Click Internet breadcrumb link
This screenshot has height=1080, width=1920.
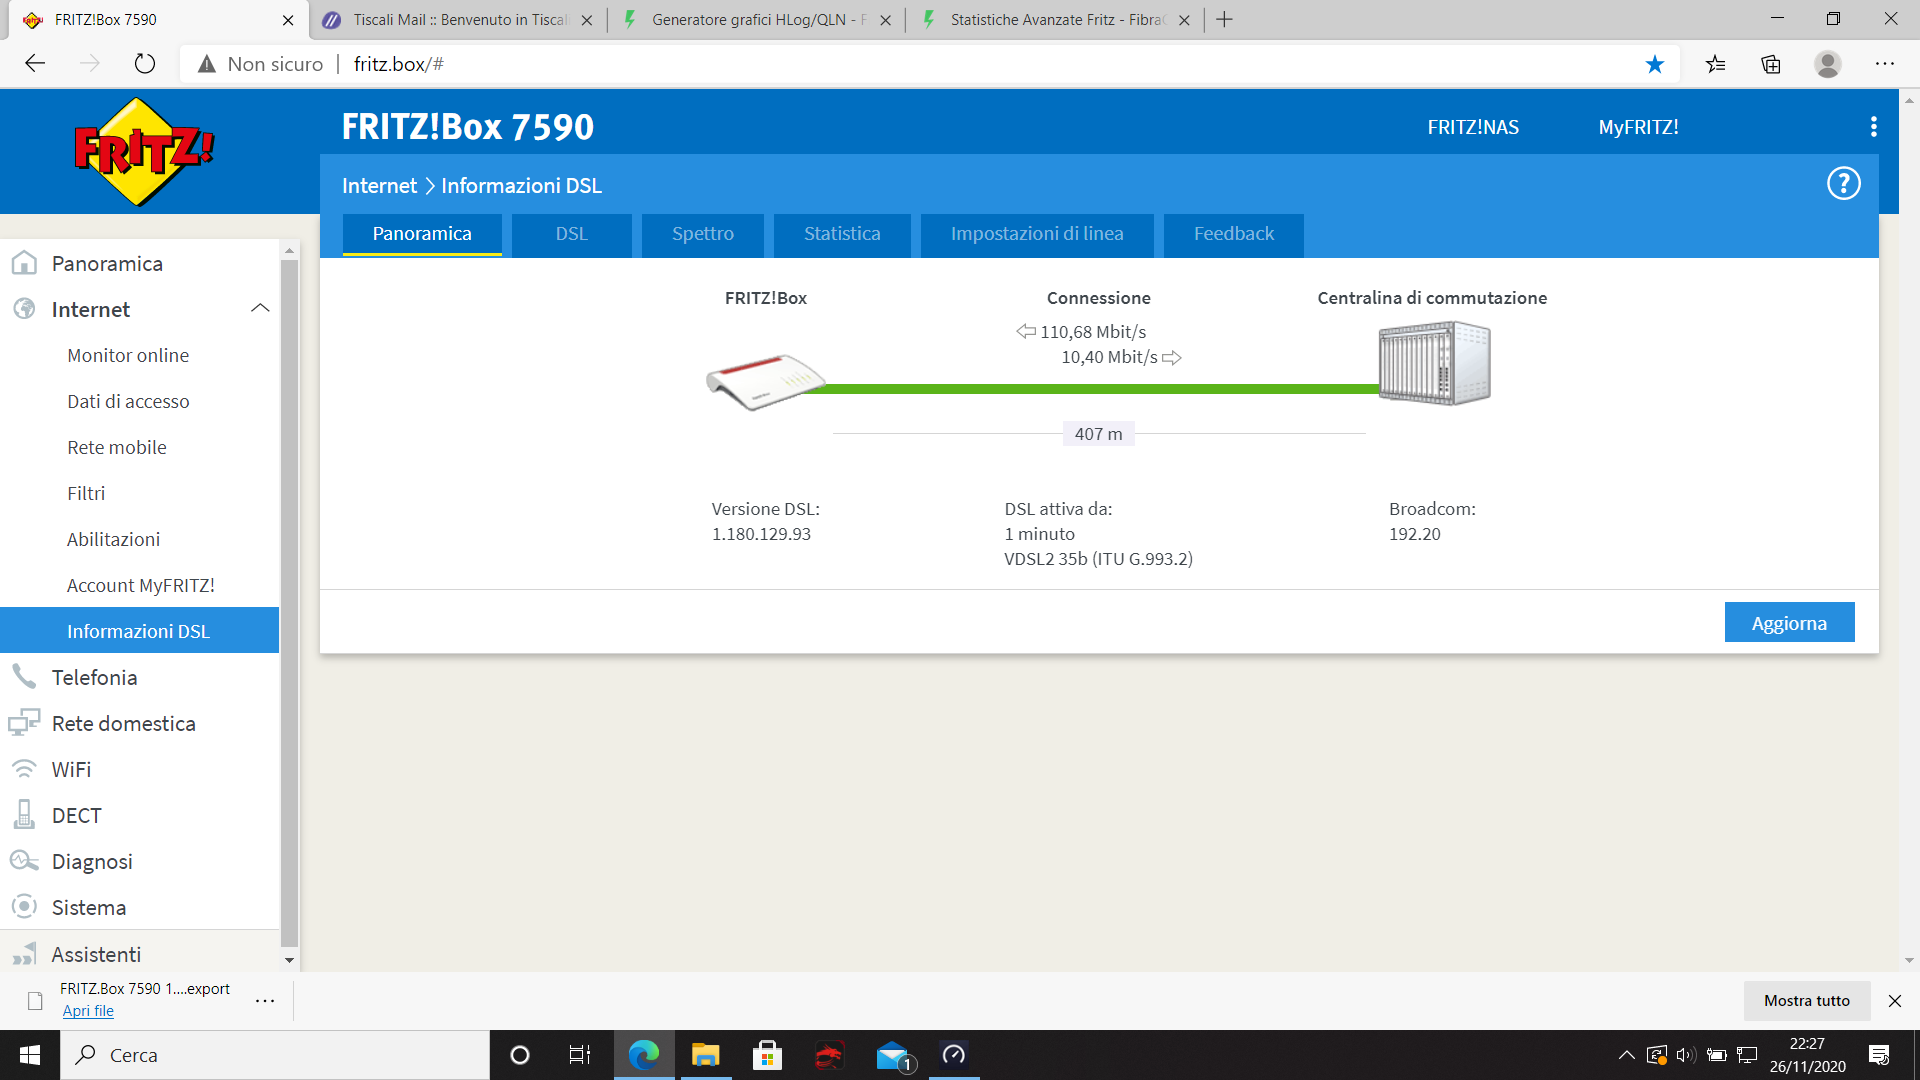click(x=379, y=185)
